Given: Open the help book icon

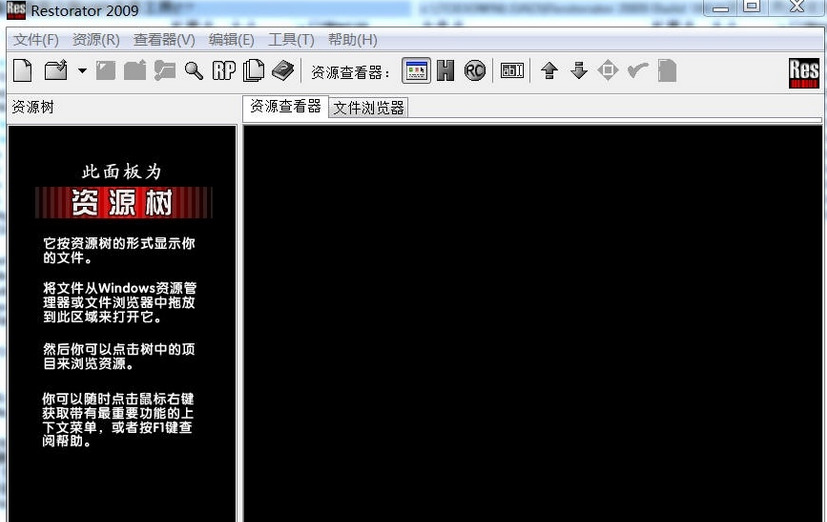Looking at the screenshot, I should [x=283, y=71].
